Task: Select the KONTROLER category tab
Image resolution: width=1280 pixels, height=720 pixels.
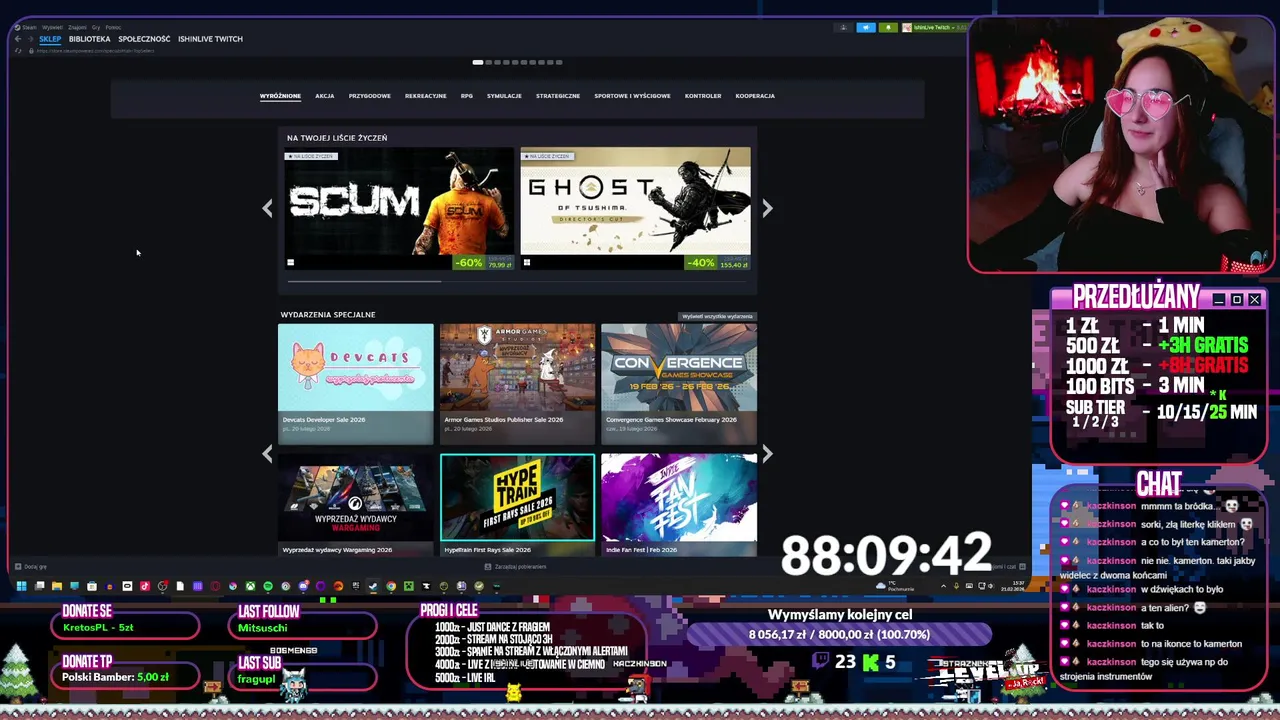Action: 703,96
